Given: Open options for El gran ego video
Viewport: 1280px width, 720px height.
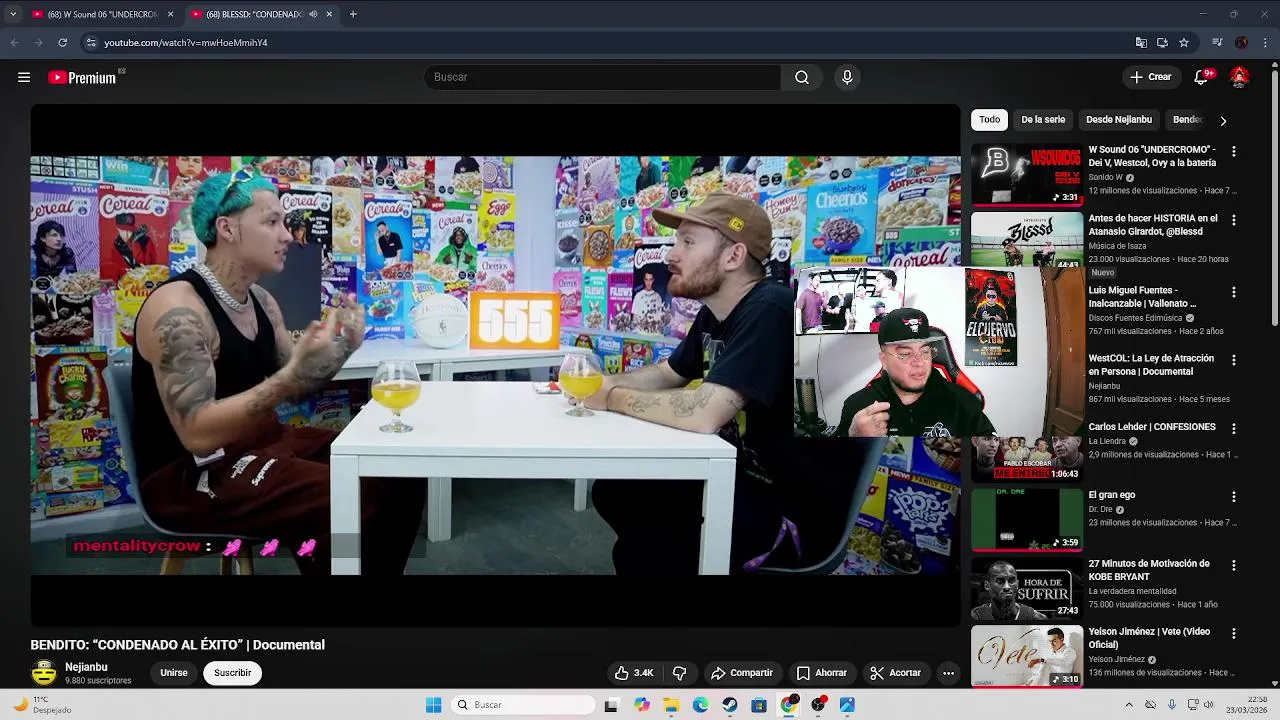Looking at the screenshot, I should [x=1233, y=497].
